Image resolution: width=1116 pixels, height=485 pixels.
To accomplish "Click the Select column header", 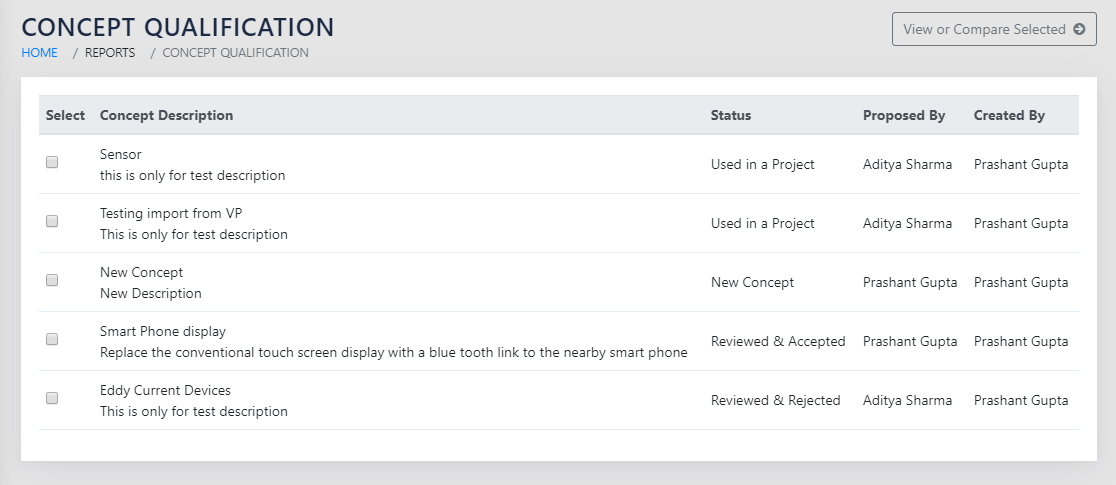I will pos(65,115).
